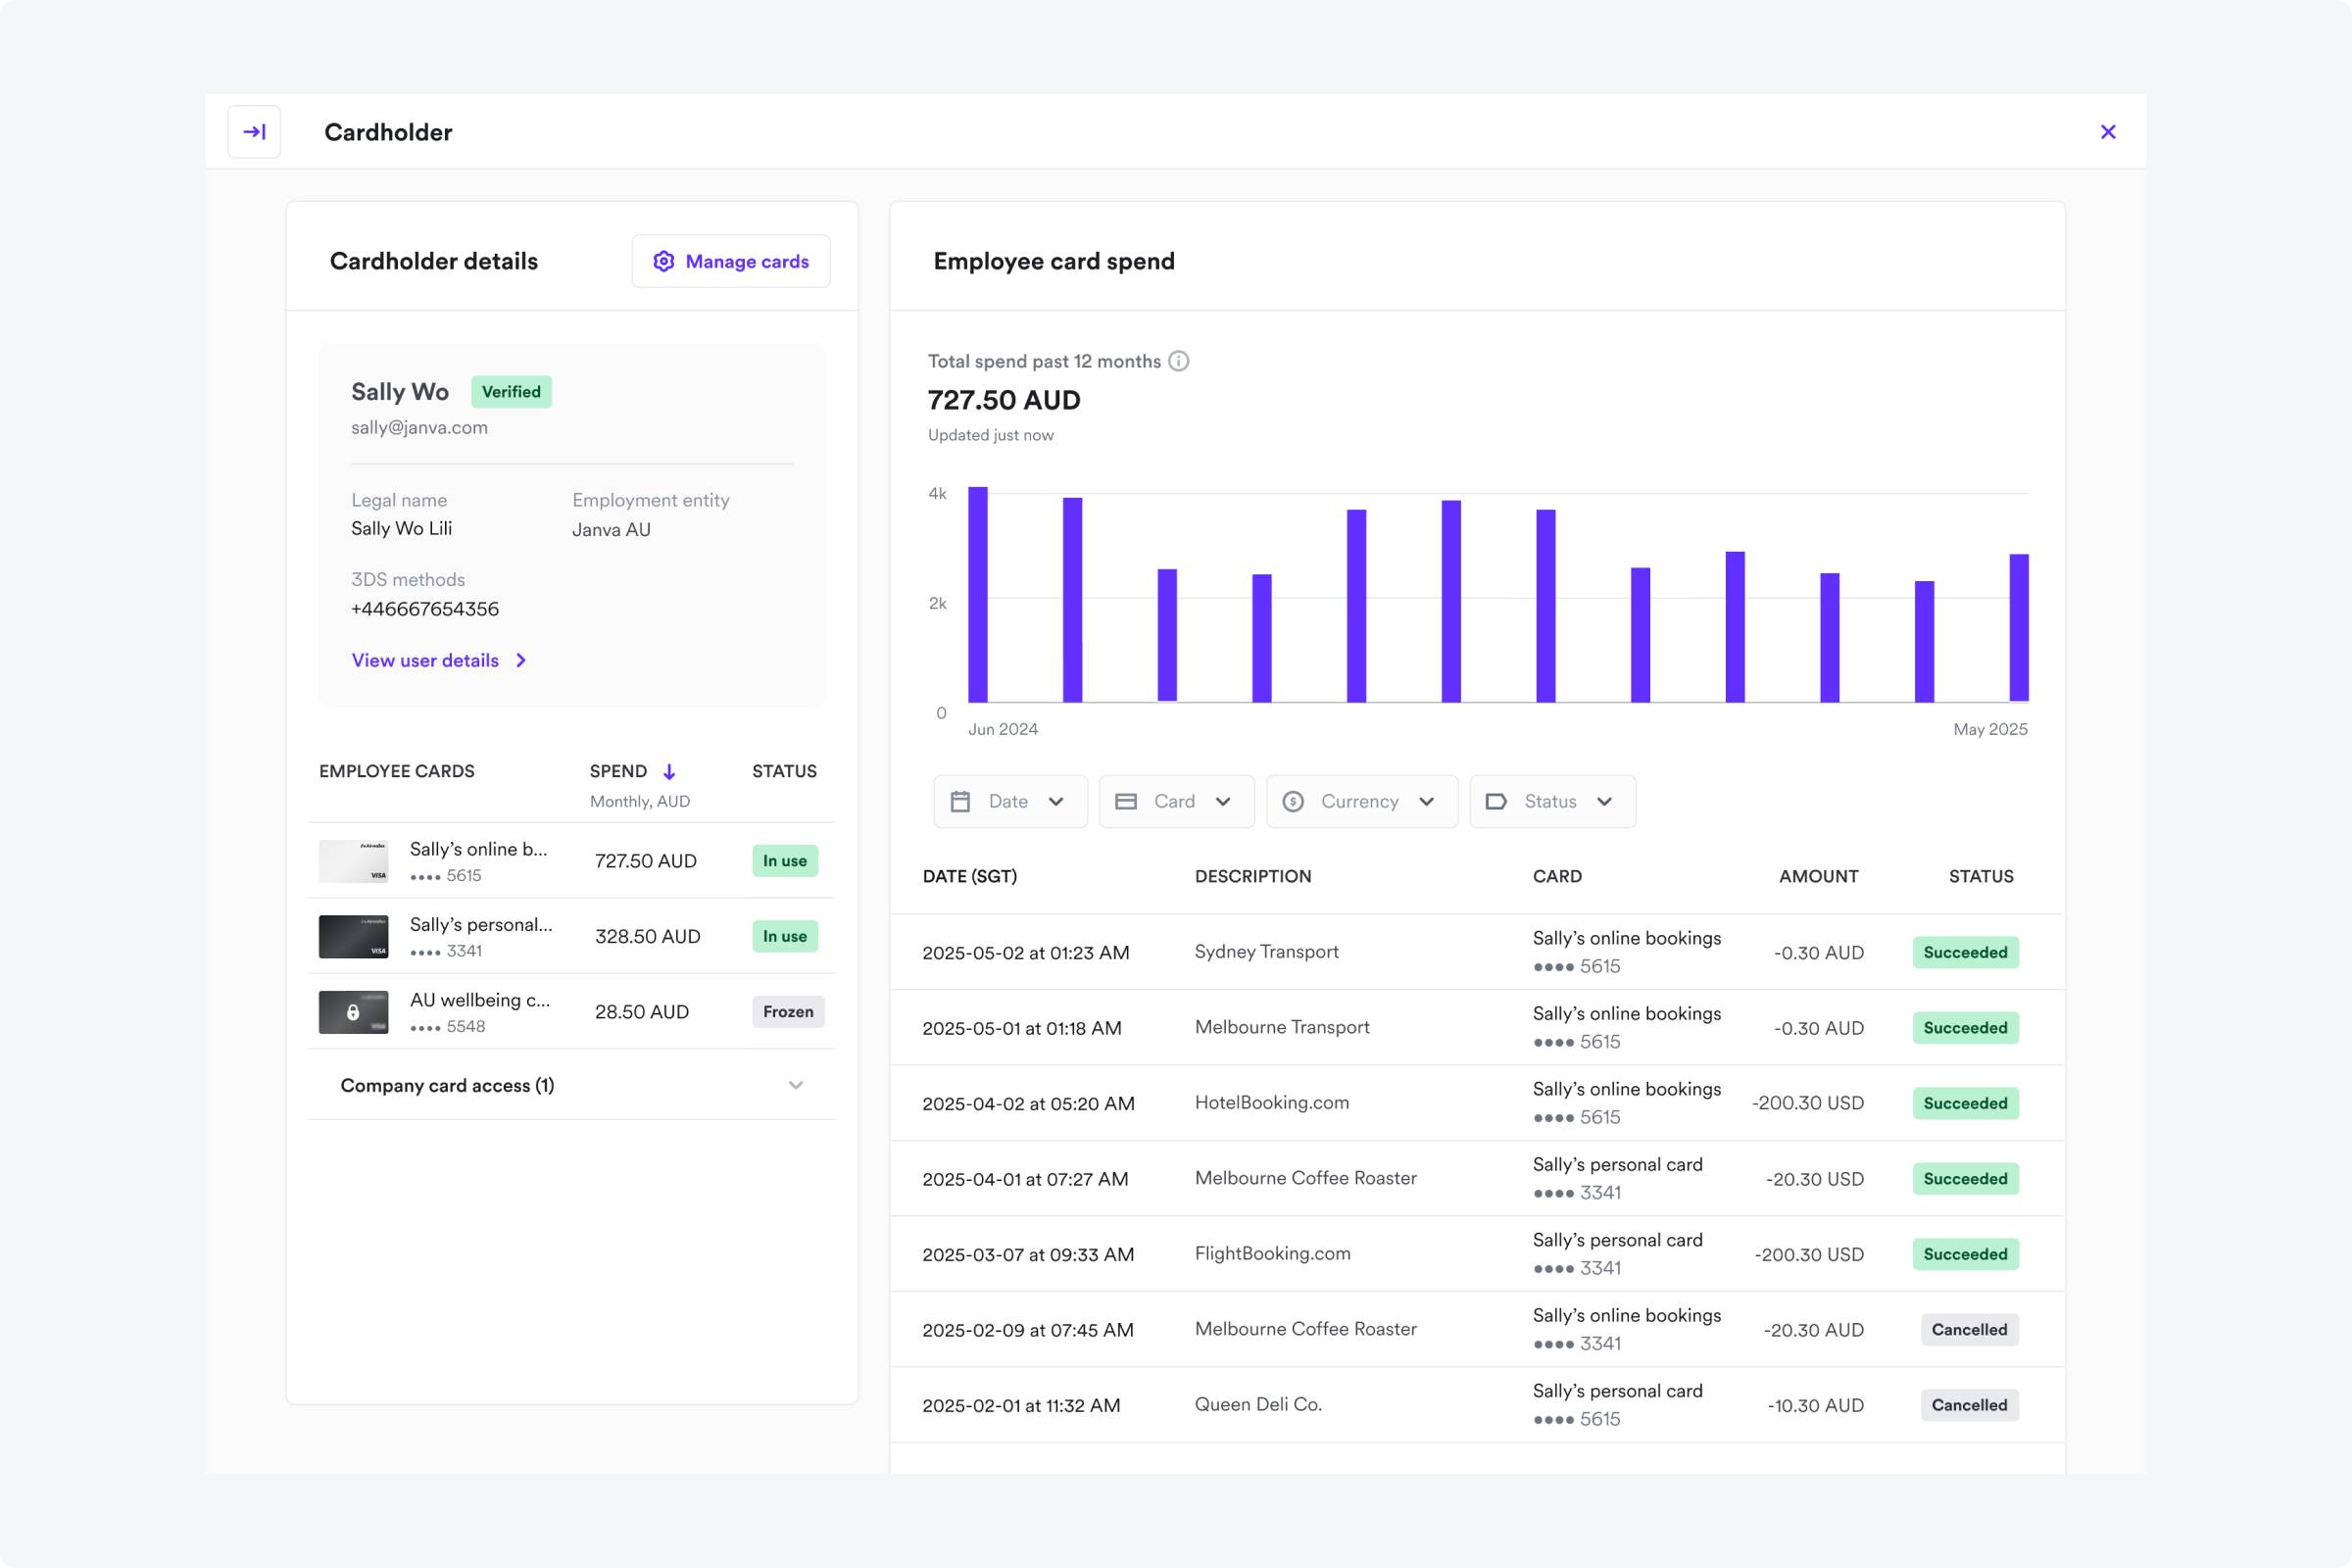
Task: Click the info icon beside Total spend past 12 months
Action: click(1180, 361)
